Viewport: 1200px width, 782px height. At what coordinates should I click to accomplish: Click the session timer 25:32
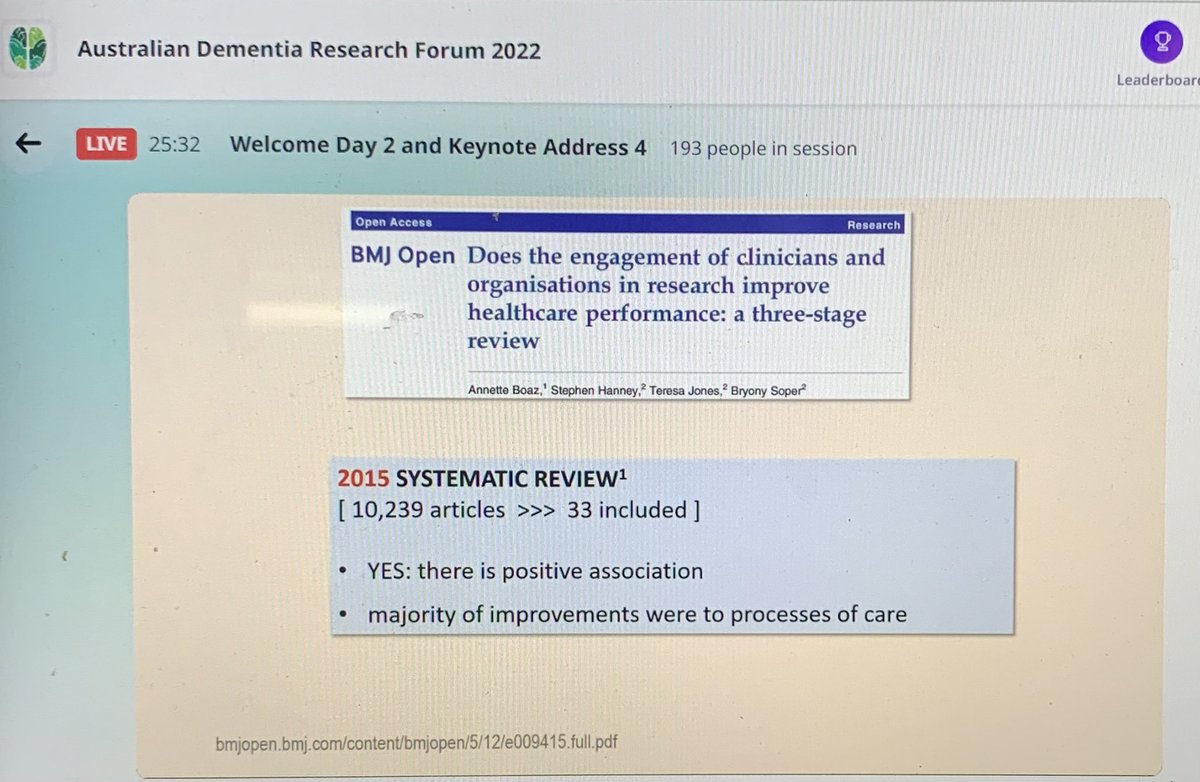175,145
